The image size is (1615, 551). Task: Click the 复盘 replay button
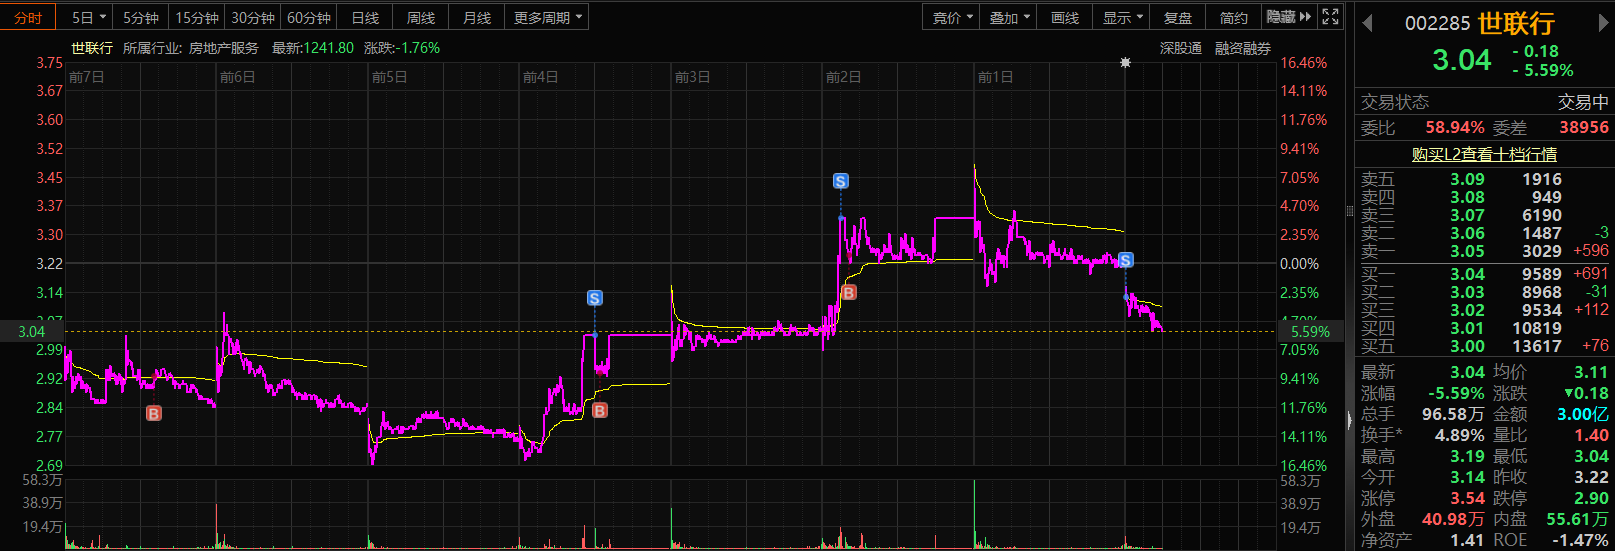pos(1178,18)
